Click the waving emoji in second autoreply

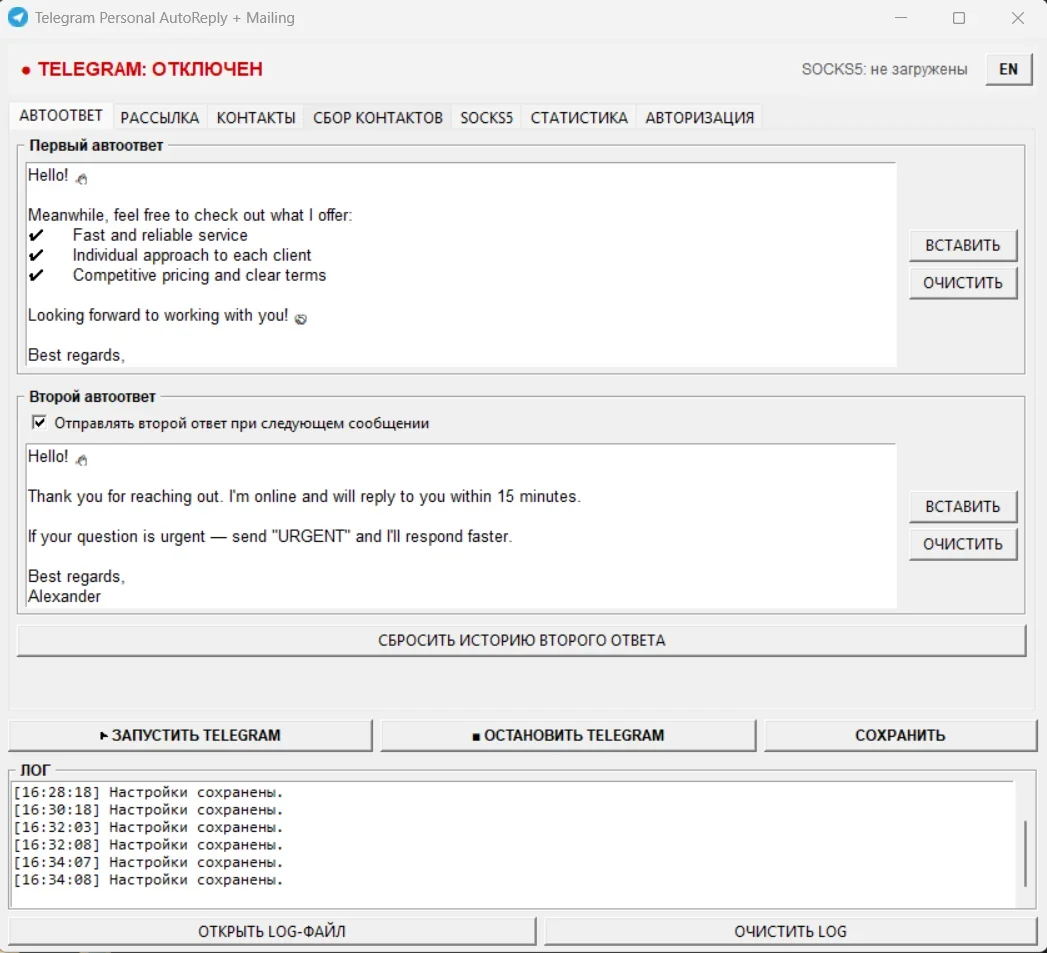tap(81, 459)
